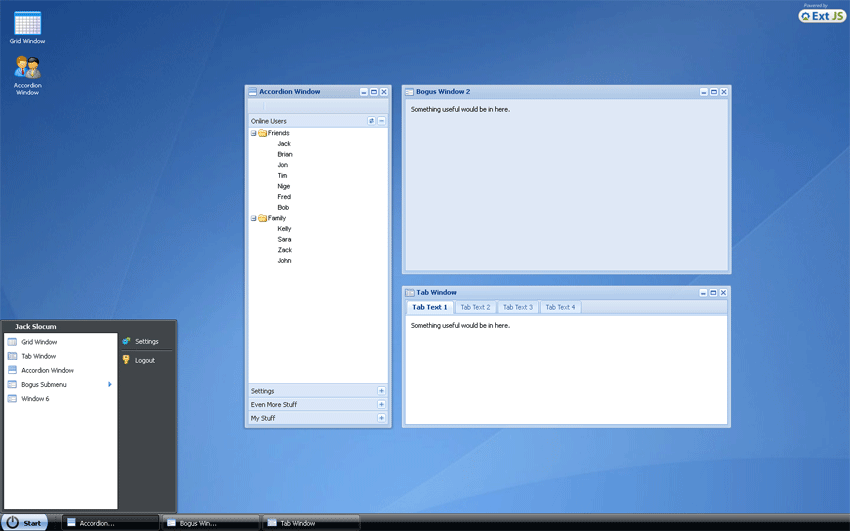
Task: Select Nige in the Friends list
Action: point(284,186)
